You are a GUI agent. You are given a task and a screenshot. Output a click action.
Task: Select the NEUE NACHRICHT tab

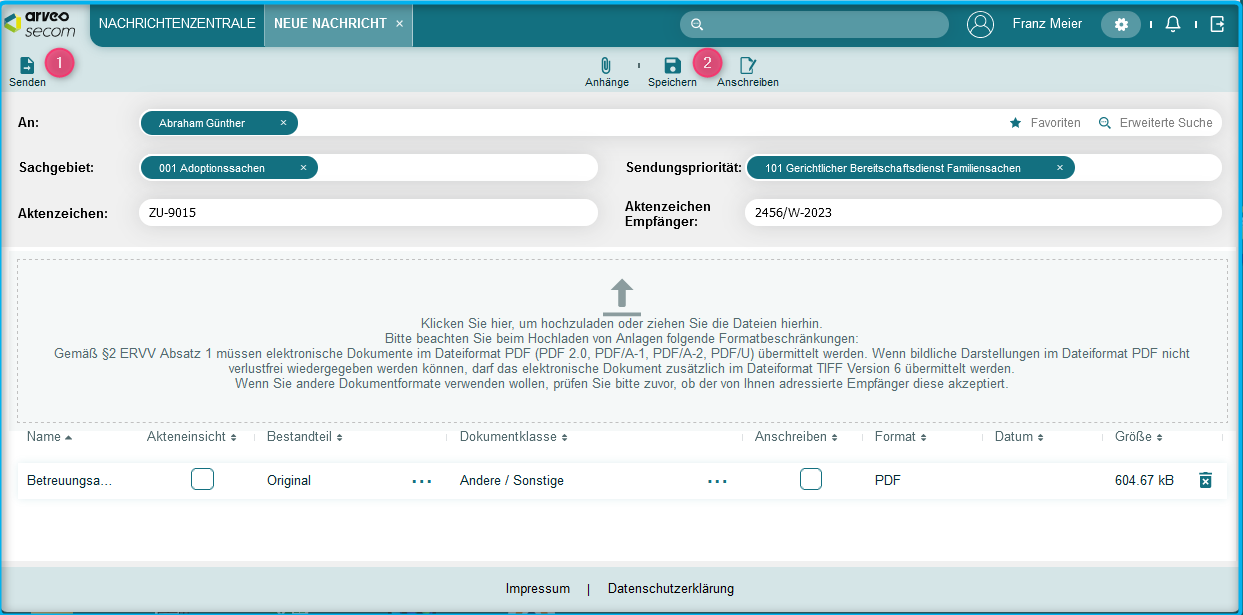coord(330,24)
